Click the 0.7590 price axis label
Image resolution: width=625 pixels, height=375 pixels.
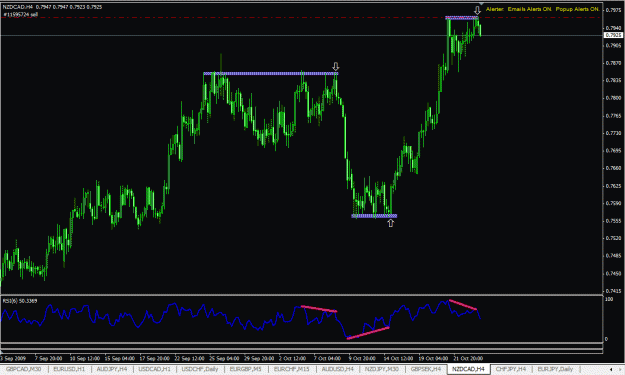[613, 203]
